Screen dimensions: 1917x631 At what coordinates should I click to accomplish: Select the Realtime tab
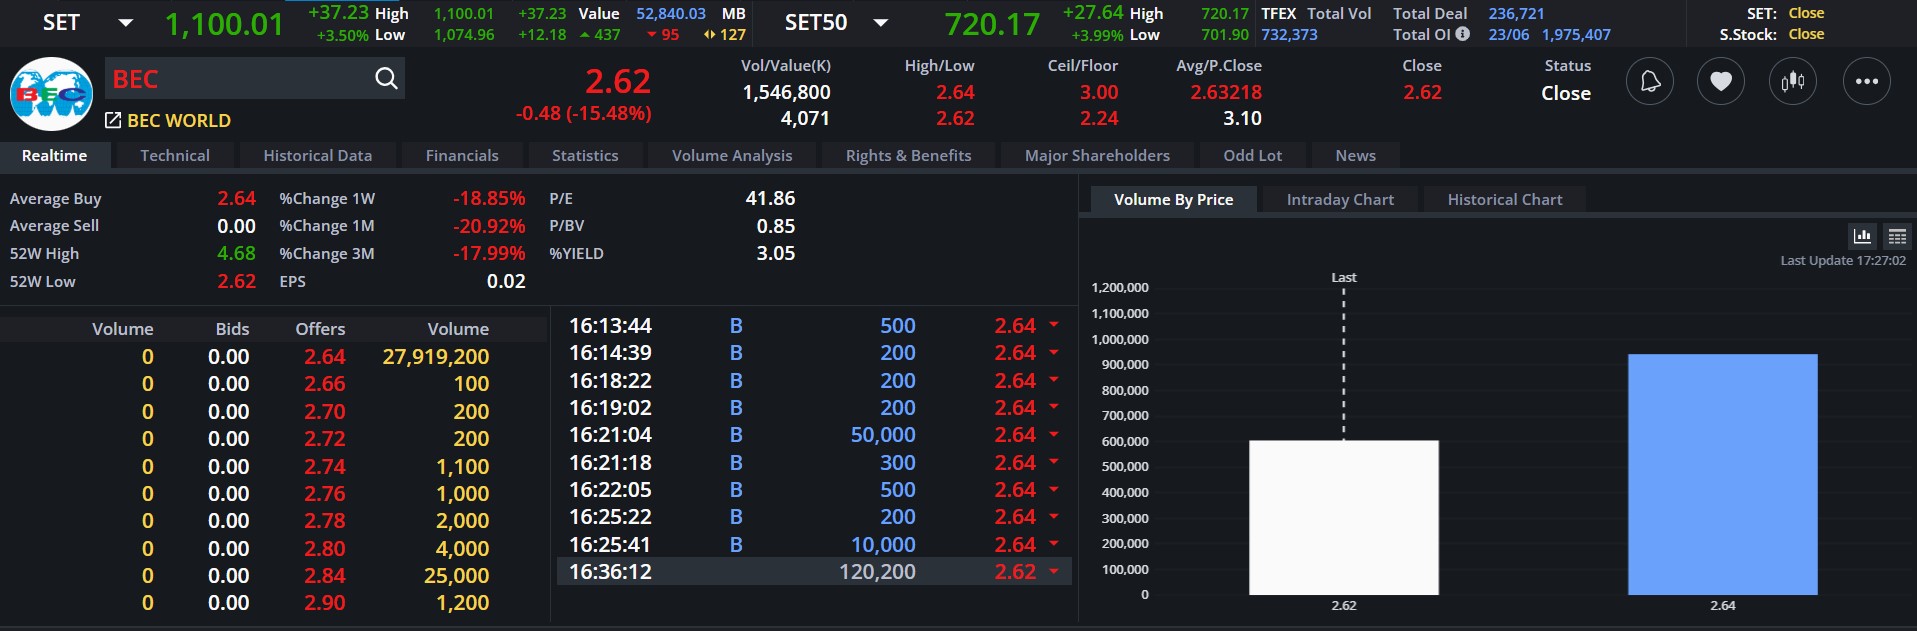pos(55,155)
